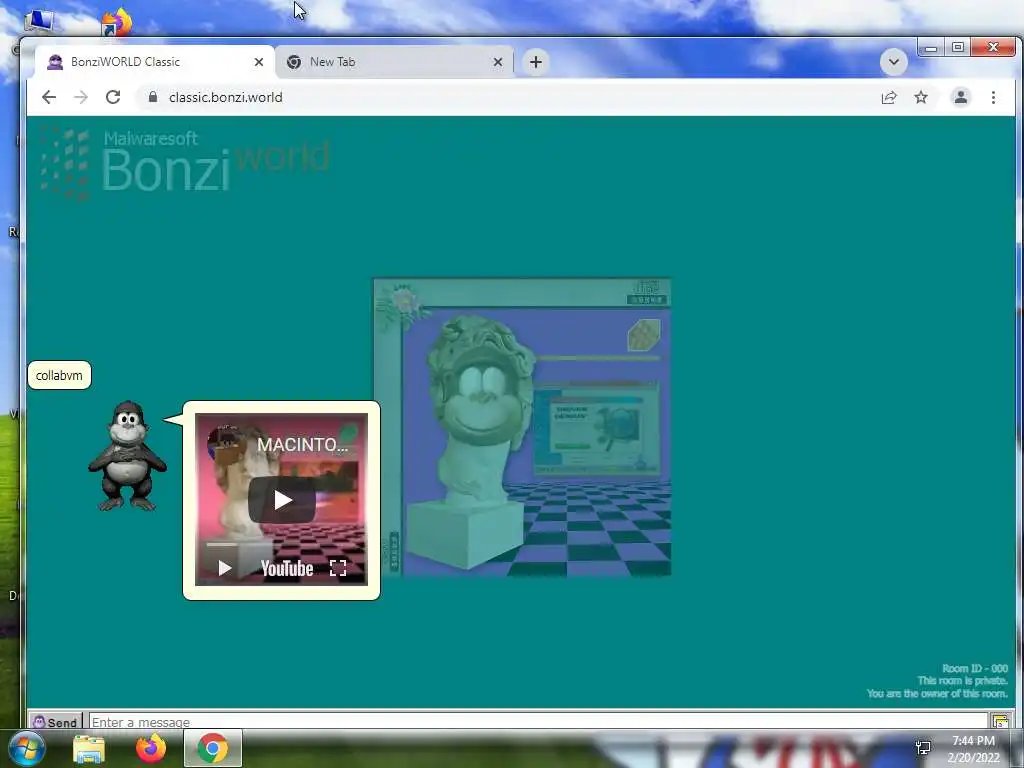Click the collabvm name tag
The image size is (1024, 768).
coord(59,376)
